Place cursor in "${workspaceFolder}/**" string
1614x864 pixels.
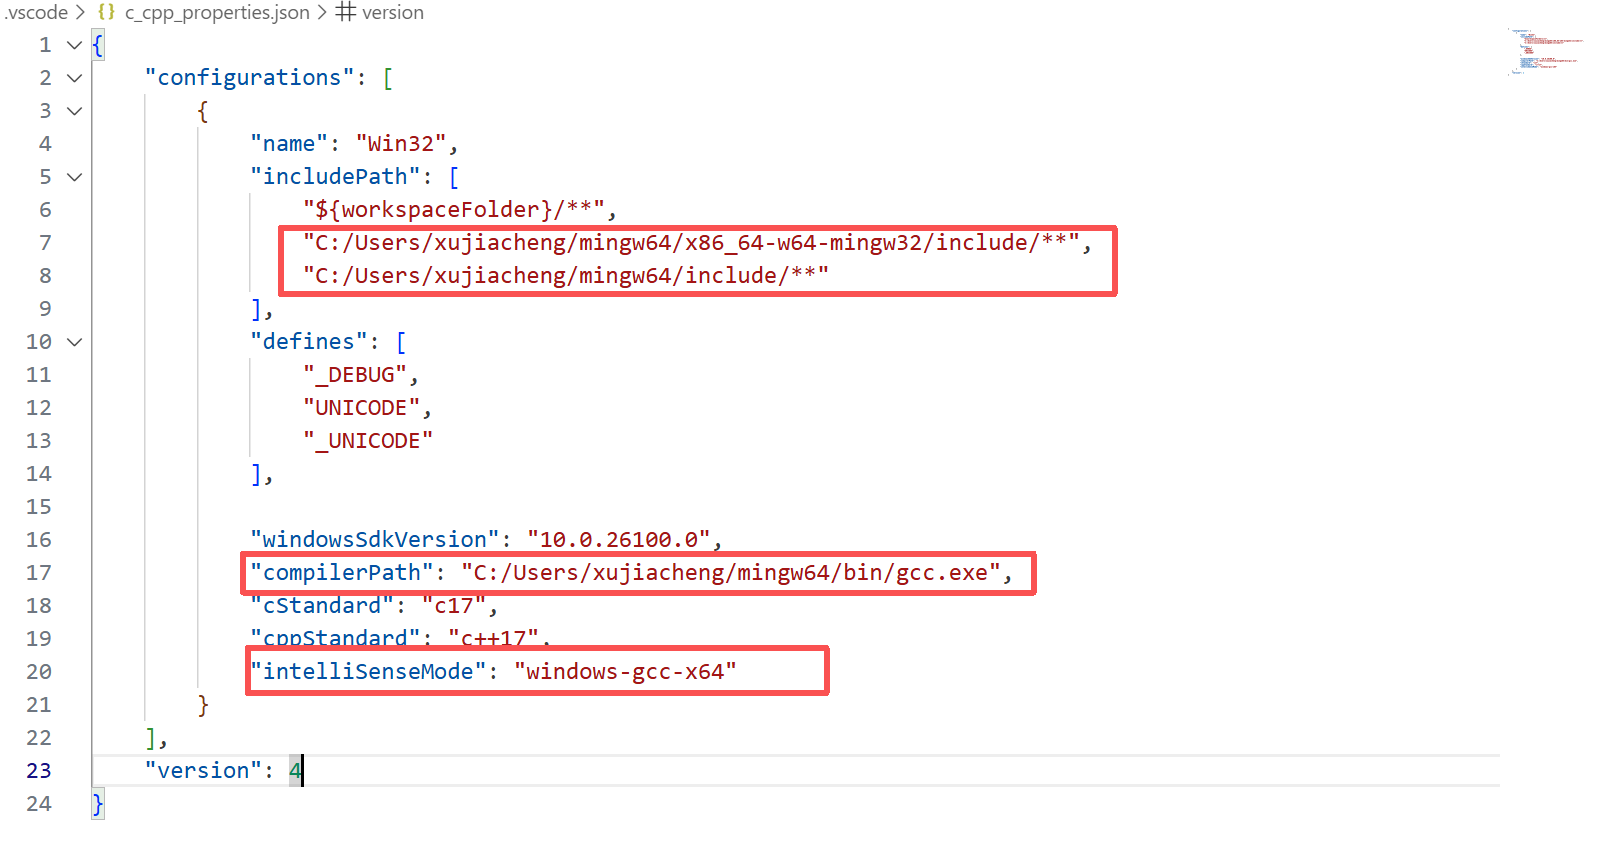click(x=454, y=210)
